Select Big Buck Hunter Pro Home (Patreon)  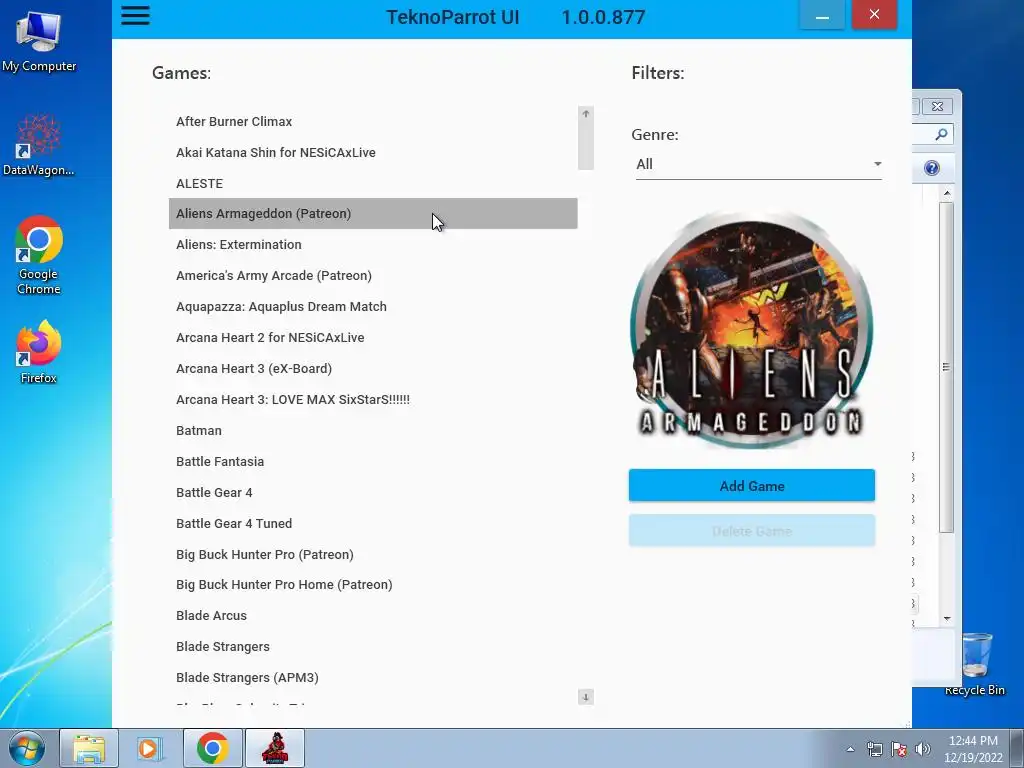(x=373, y=584)
